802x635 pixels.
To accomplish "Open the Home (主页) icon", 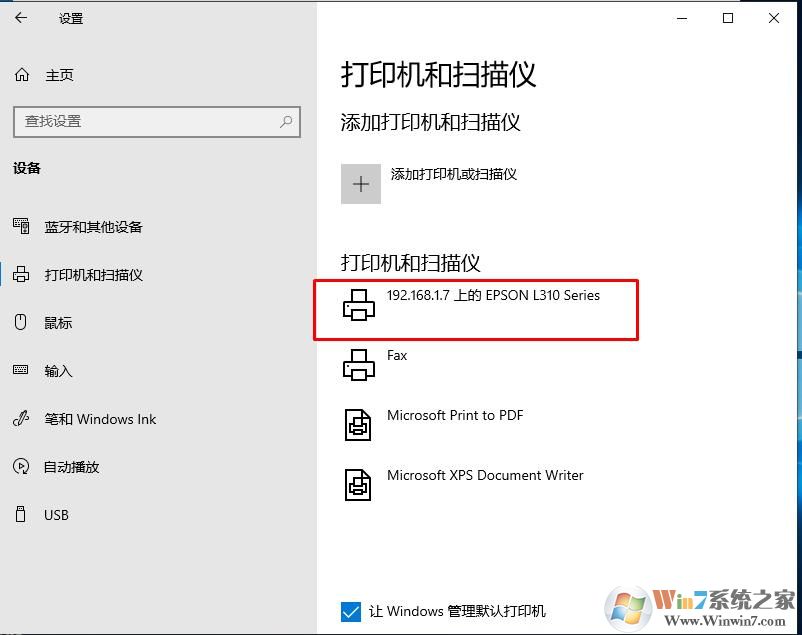I will 22,75.
